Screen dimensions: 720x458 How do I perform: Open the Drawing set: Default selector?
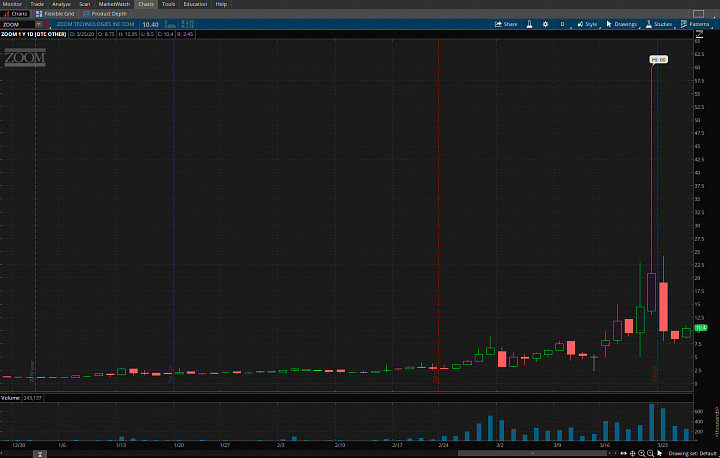point(692,454)
